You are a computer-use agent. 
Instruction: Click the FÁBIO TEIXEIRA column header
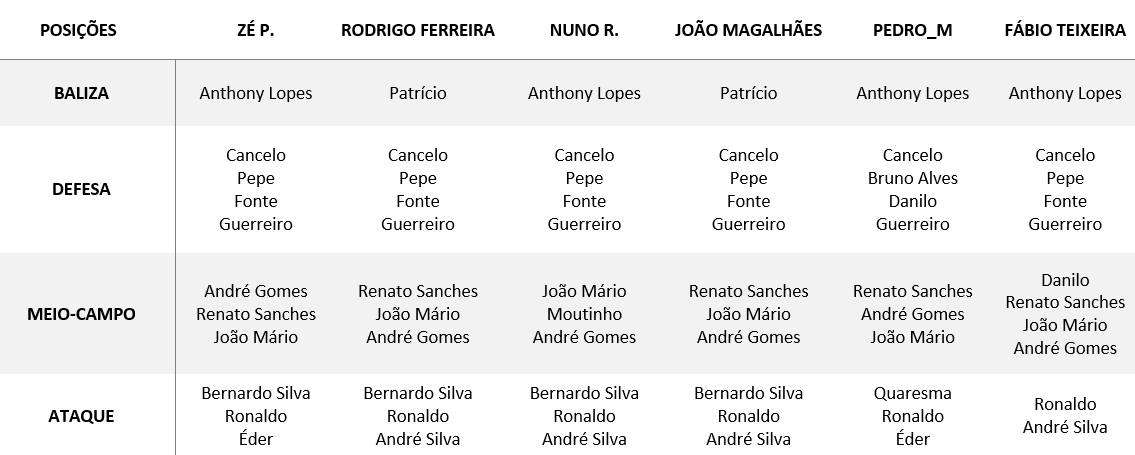point(1065,30)
